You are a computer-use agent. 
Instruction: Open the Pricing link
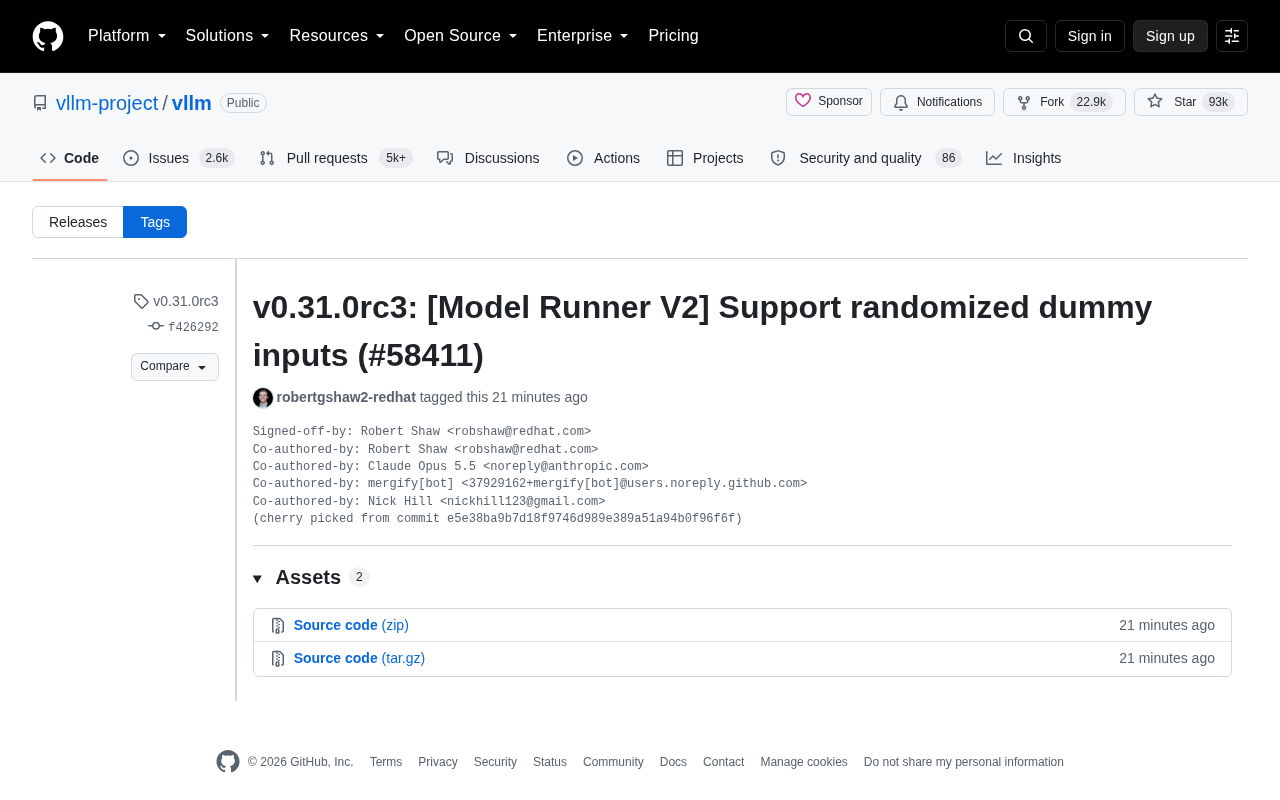pyautogui.click(x=673, y=36)
